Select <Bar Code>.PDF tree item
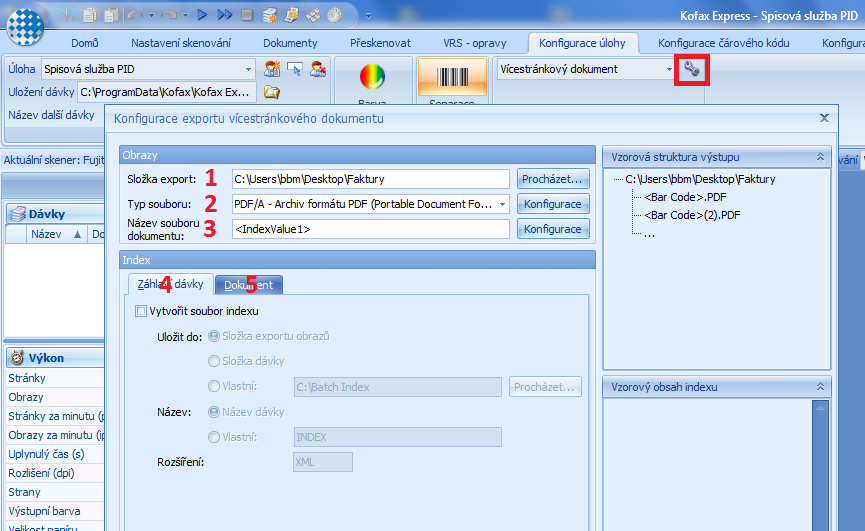The width and height of the screenshot is (865, 531). [x=685, y=197]
